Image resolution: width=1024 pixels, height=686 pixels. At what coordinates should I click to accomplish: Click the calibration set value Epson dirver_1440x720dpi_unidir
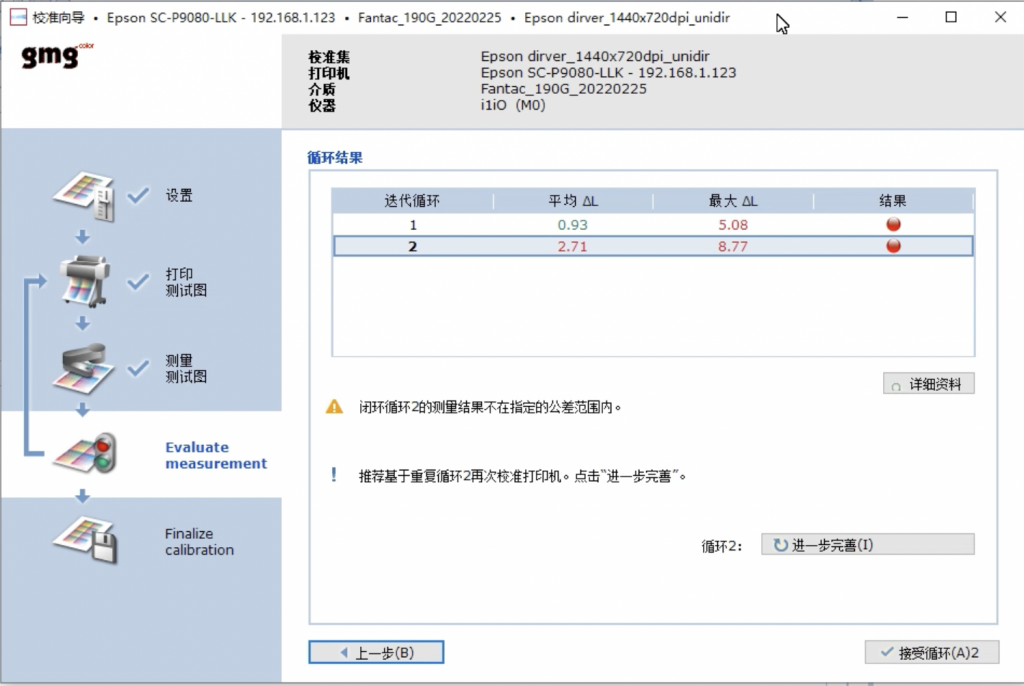pos(595,56)
